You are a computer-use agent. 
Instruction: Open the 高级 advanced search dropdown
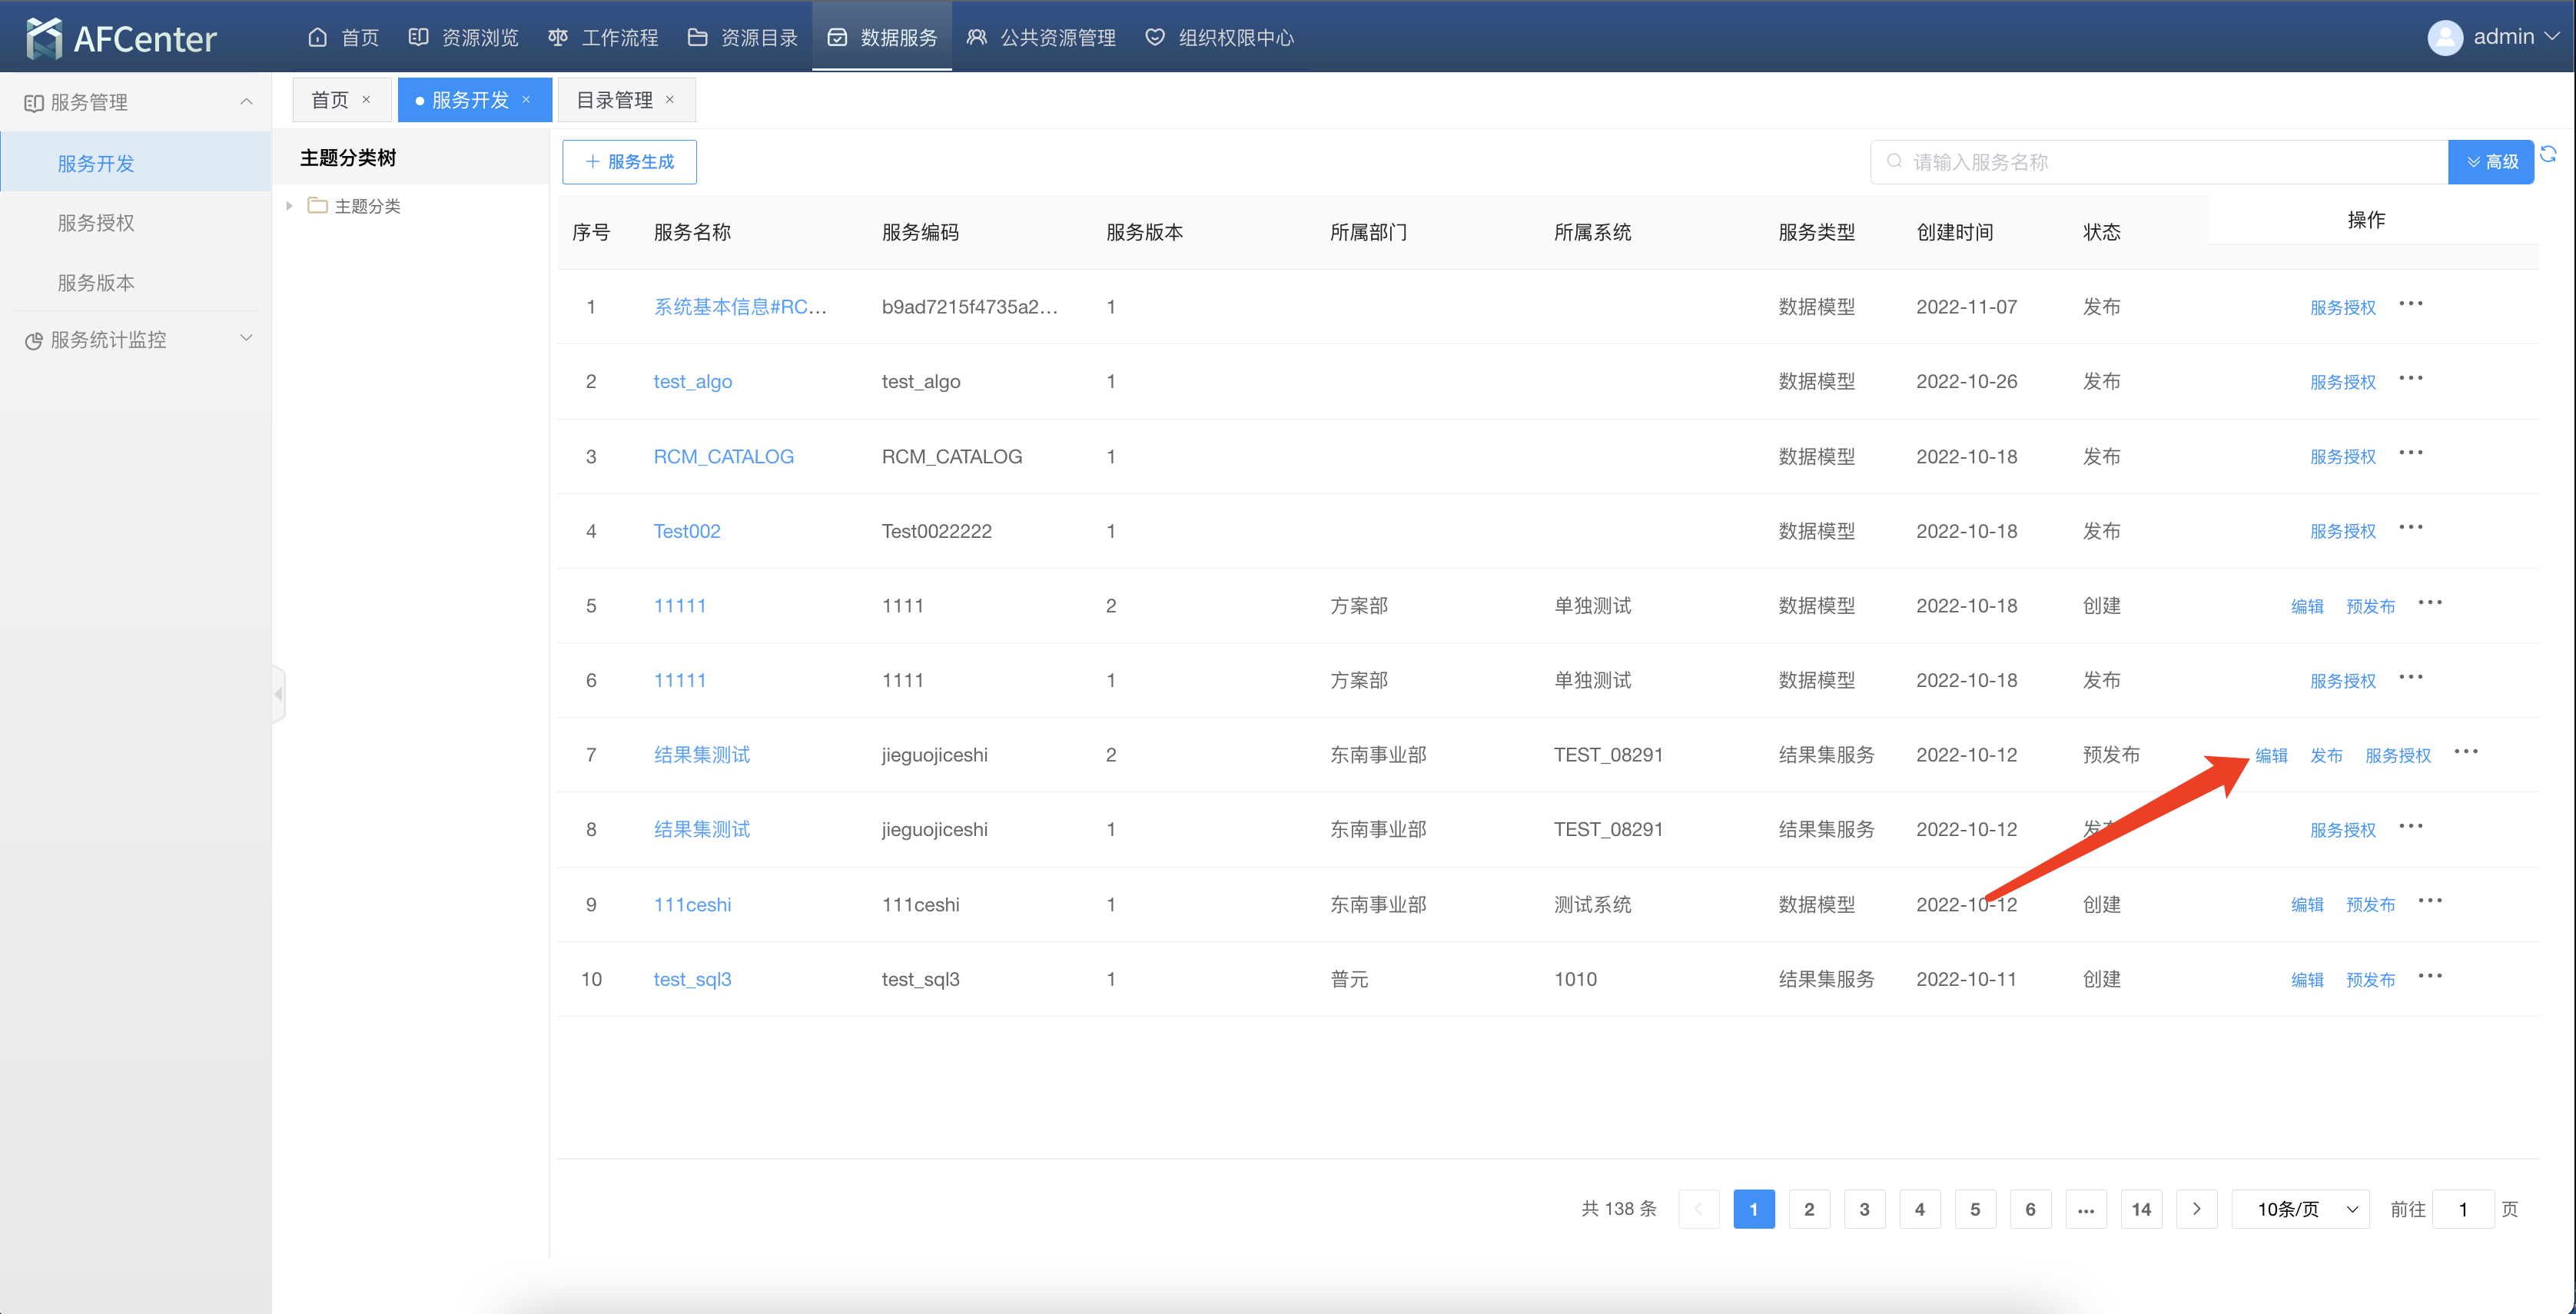pos(2490,162)
